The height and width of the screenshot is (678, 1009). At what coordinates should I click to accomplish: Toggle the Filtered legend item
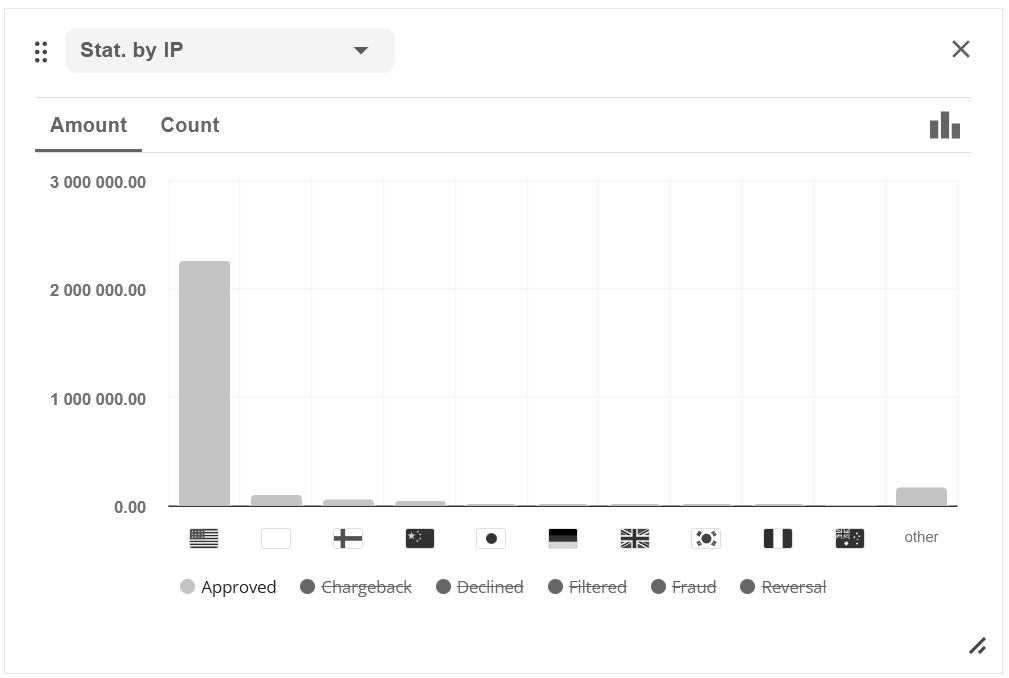coord(588,587)
